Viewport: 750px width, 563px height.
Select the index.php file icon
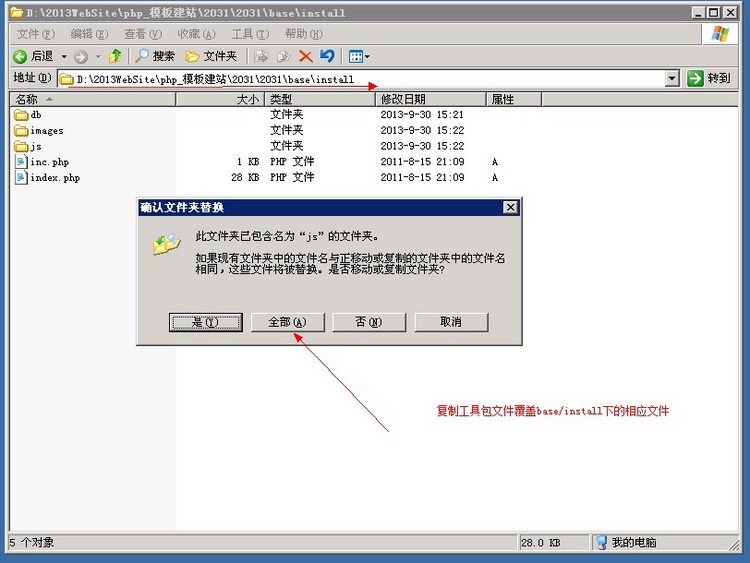pyautogui.click(x=21, y=177)
